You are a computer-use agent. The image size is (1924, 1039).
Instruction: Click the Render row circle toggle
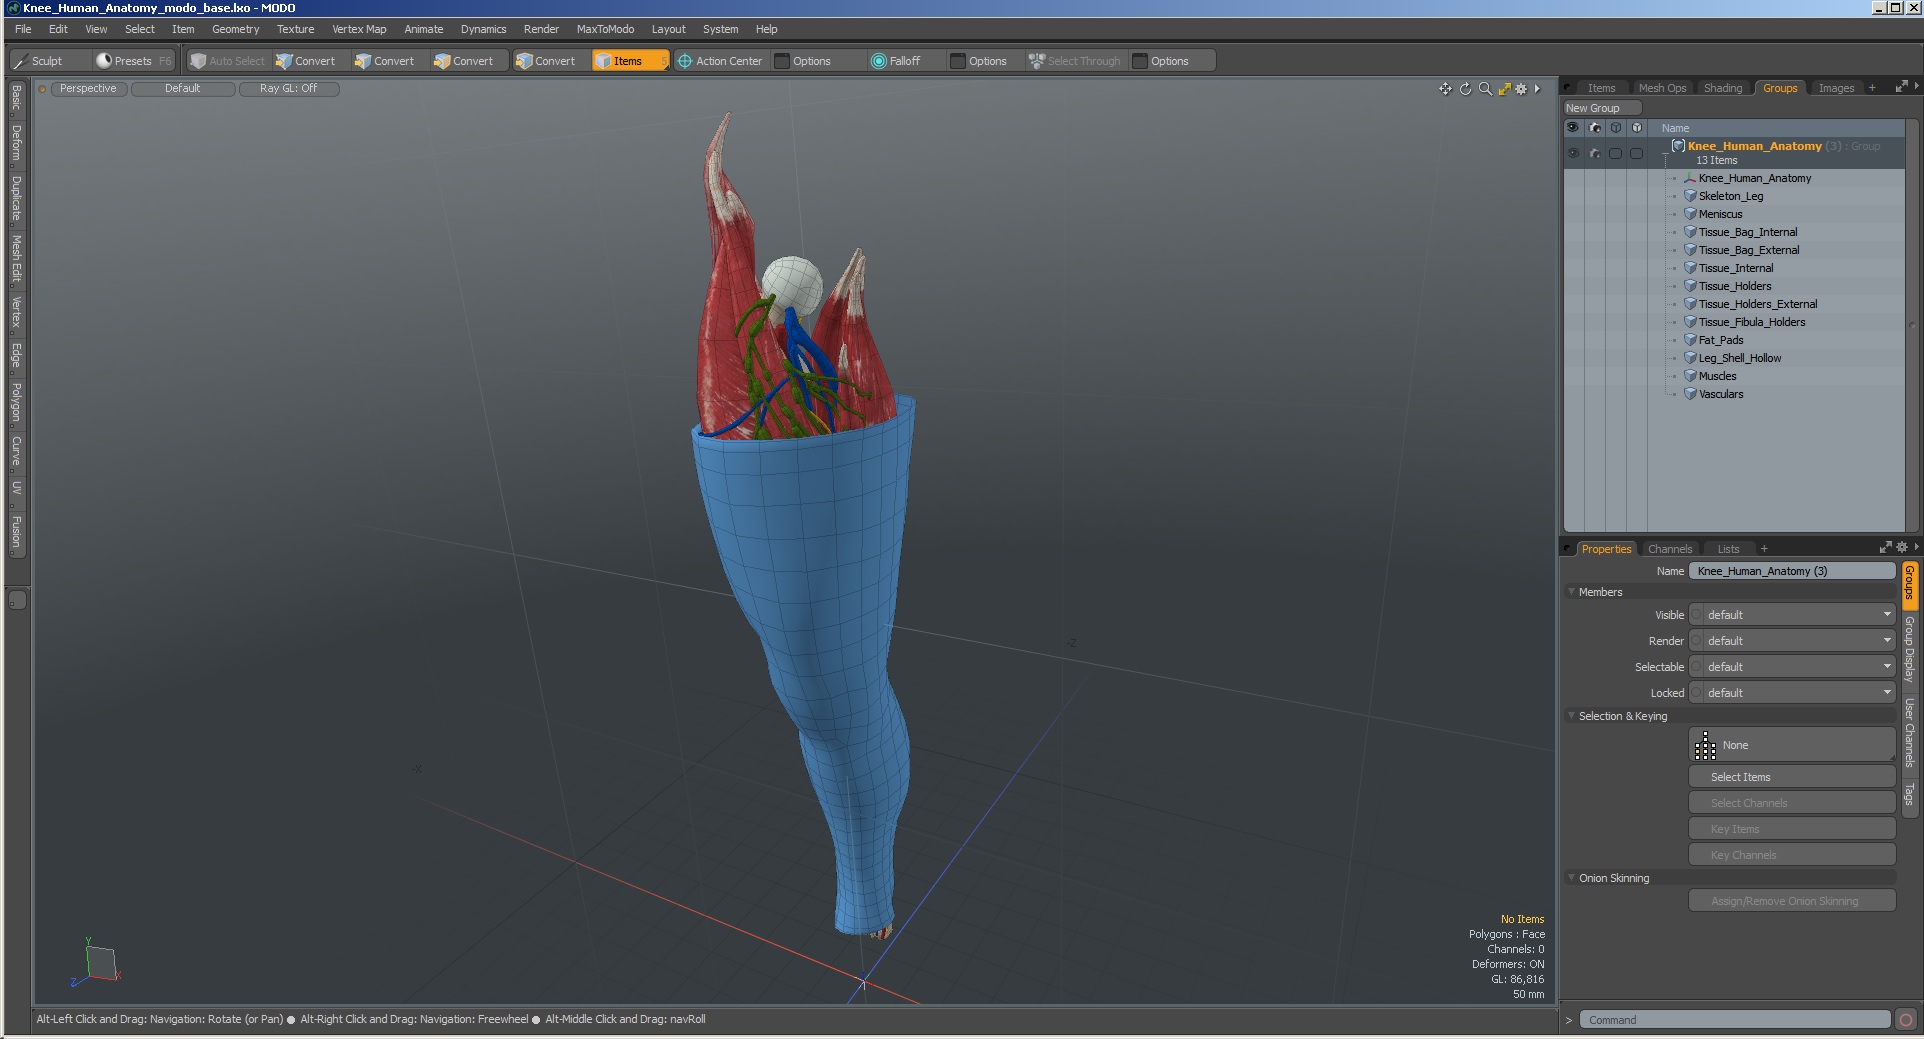(x=1696, y=641)
